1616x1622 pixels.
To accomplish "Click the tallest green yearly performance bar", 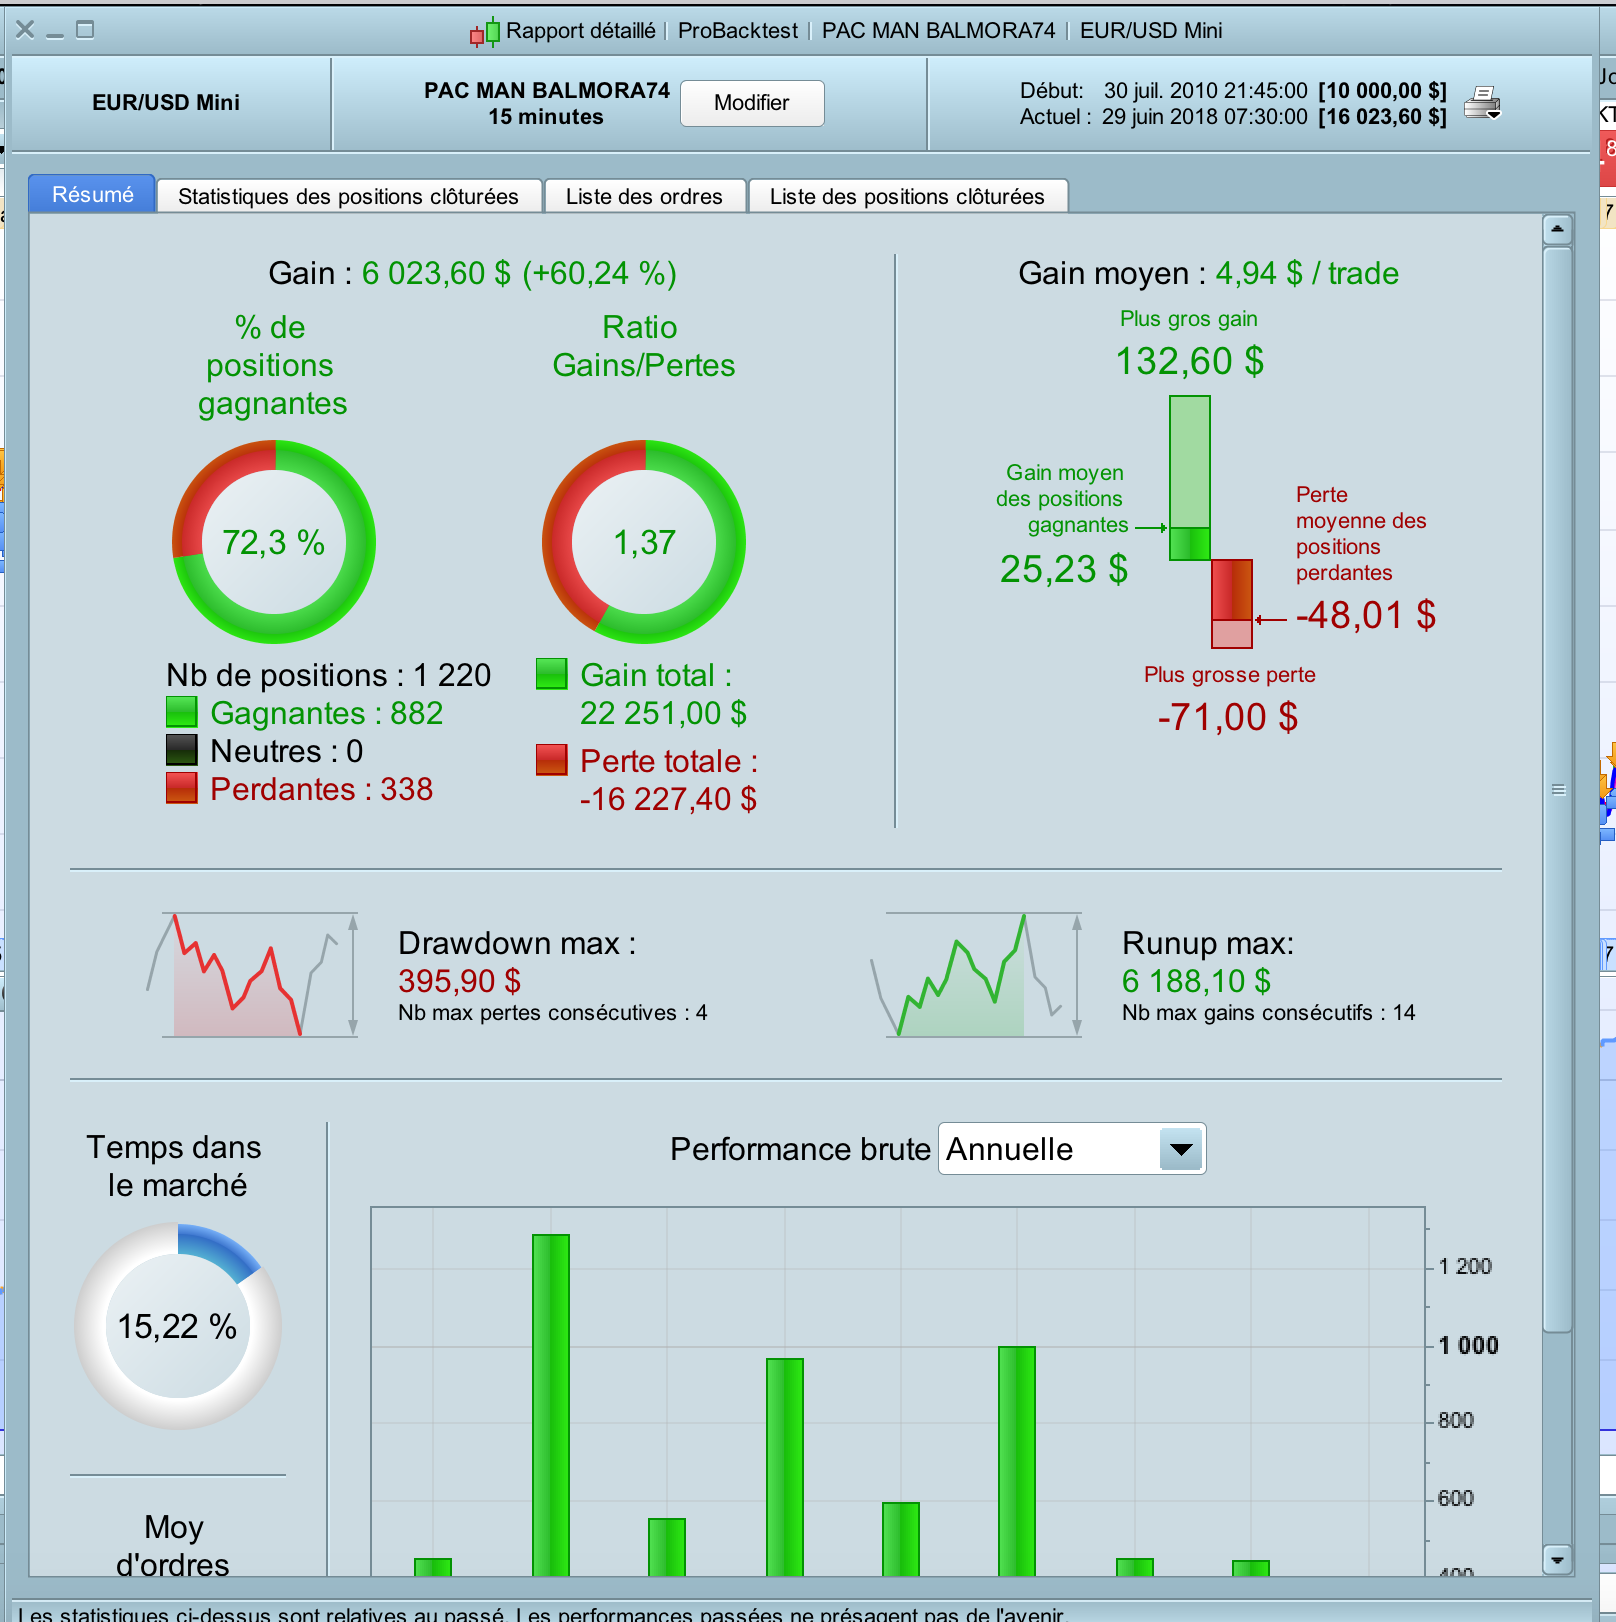I will 551,1405.
